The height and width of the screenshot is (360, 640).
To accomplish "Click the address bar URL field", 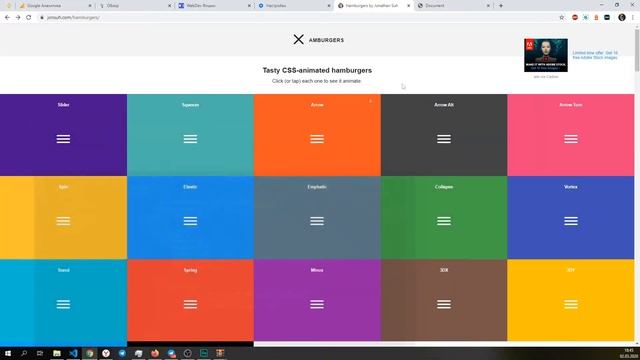I will (298, 18).
